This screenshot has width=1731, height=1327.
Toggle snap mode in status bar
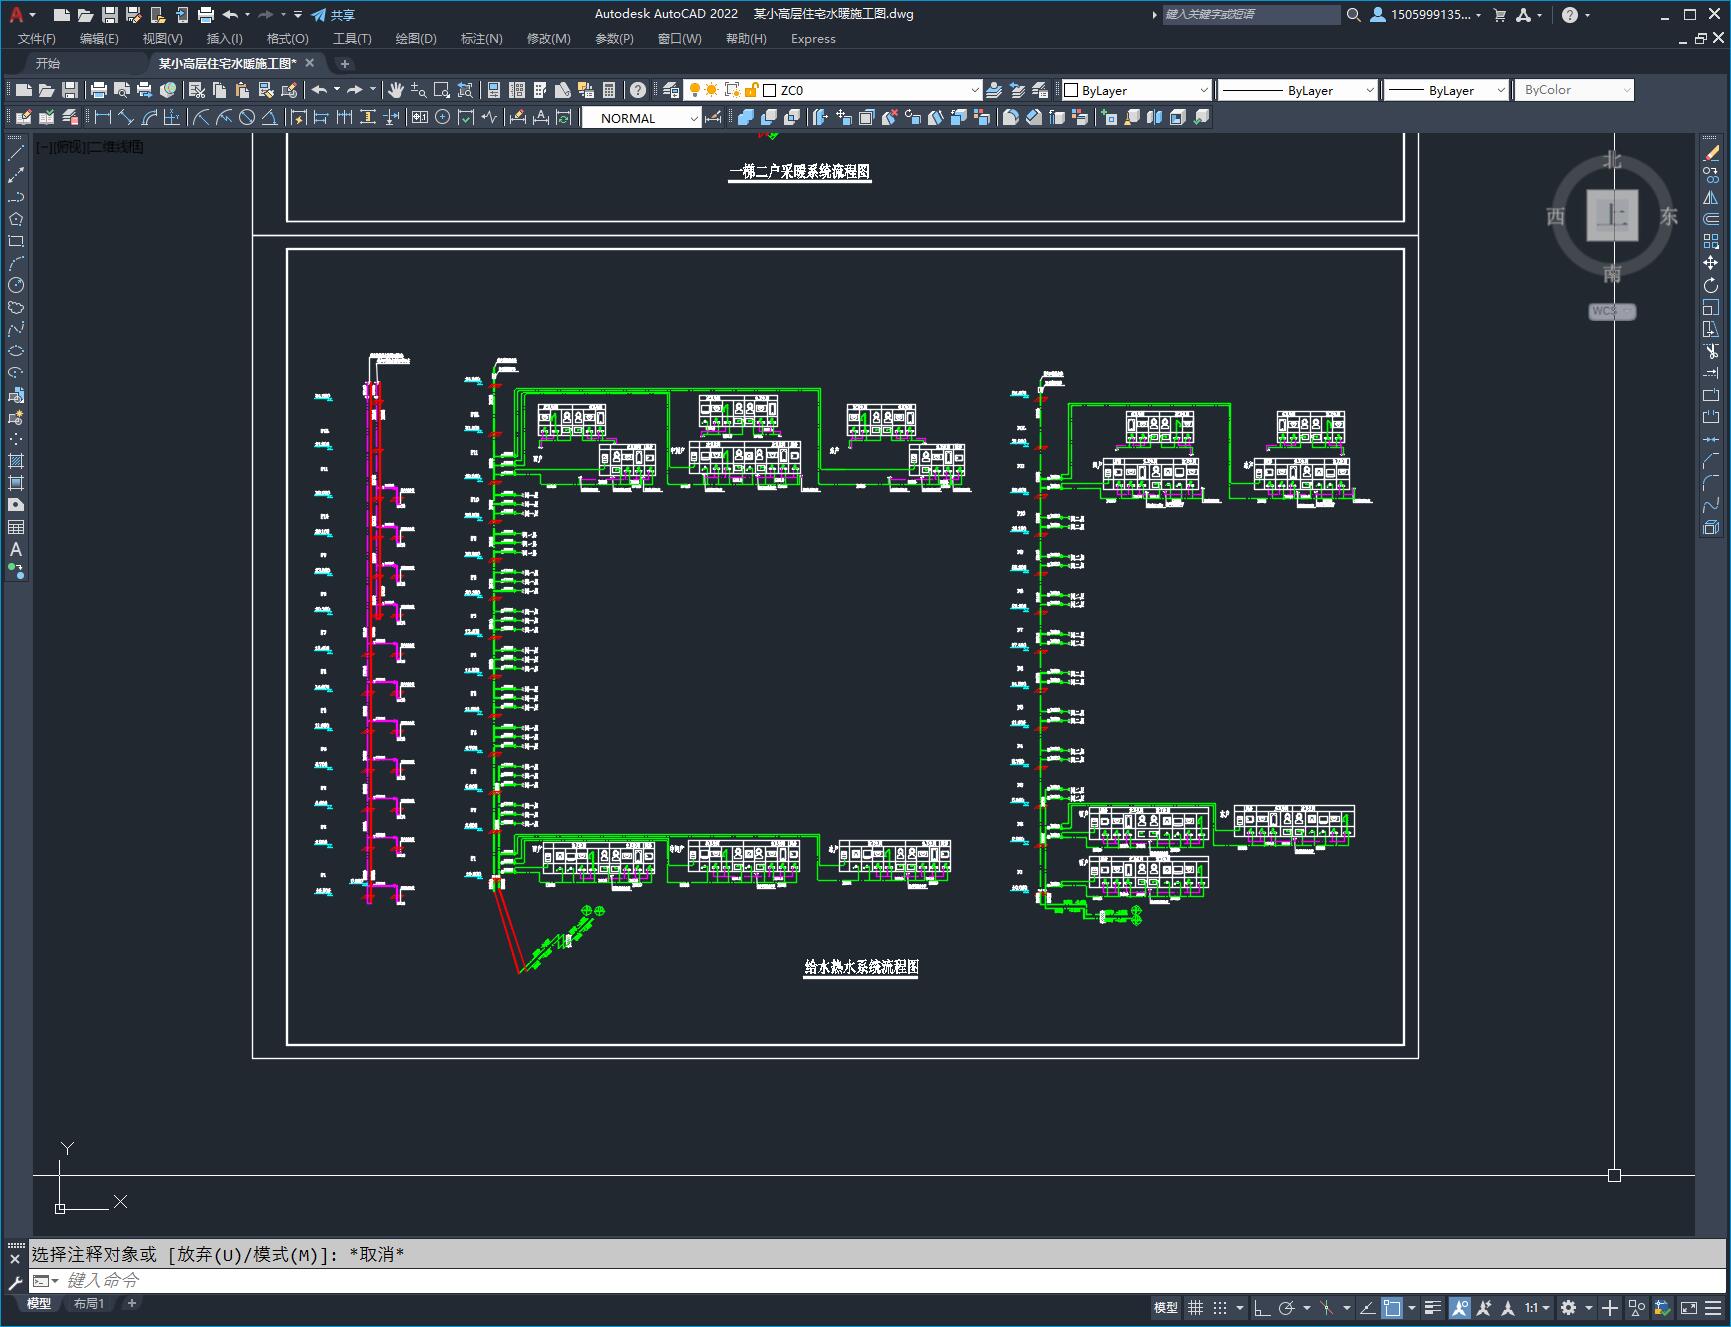1220,1307
